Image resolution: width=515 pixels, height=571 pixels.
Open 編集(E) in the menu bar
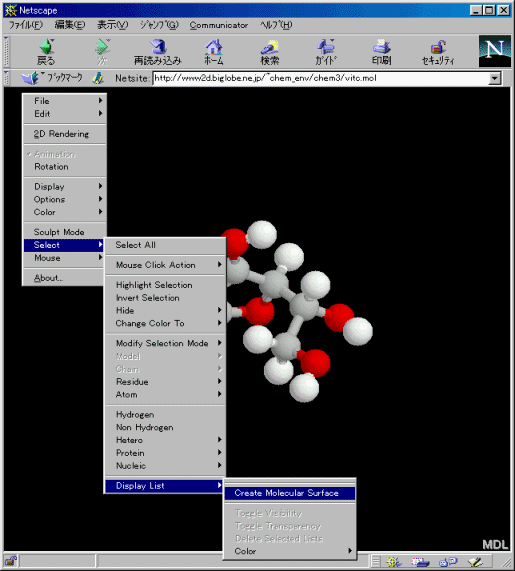[x=70, y=25]
